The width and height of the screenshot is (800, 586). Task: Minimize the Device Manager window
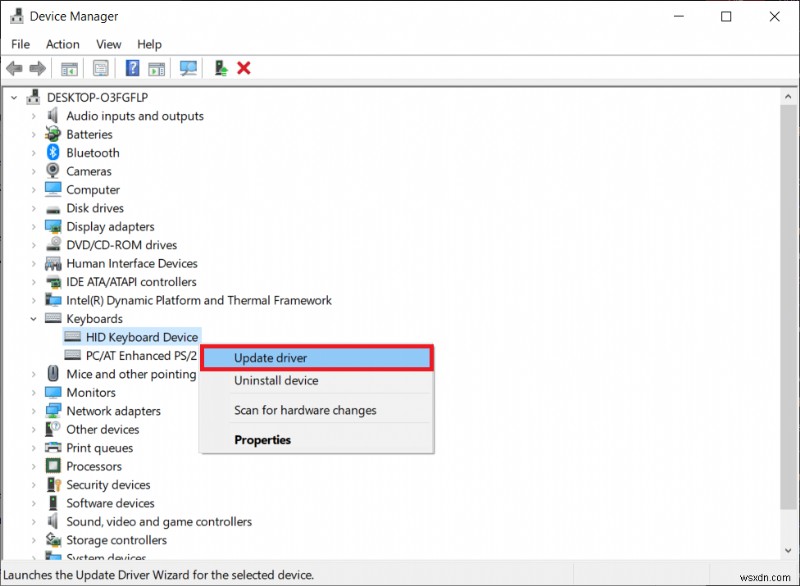[679, 16]
